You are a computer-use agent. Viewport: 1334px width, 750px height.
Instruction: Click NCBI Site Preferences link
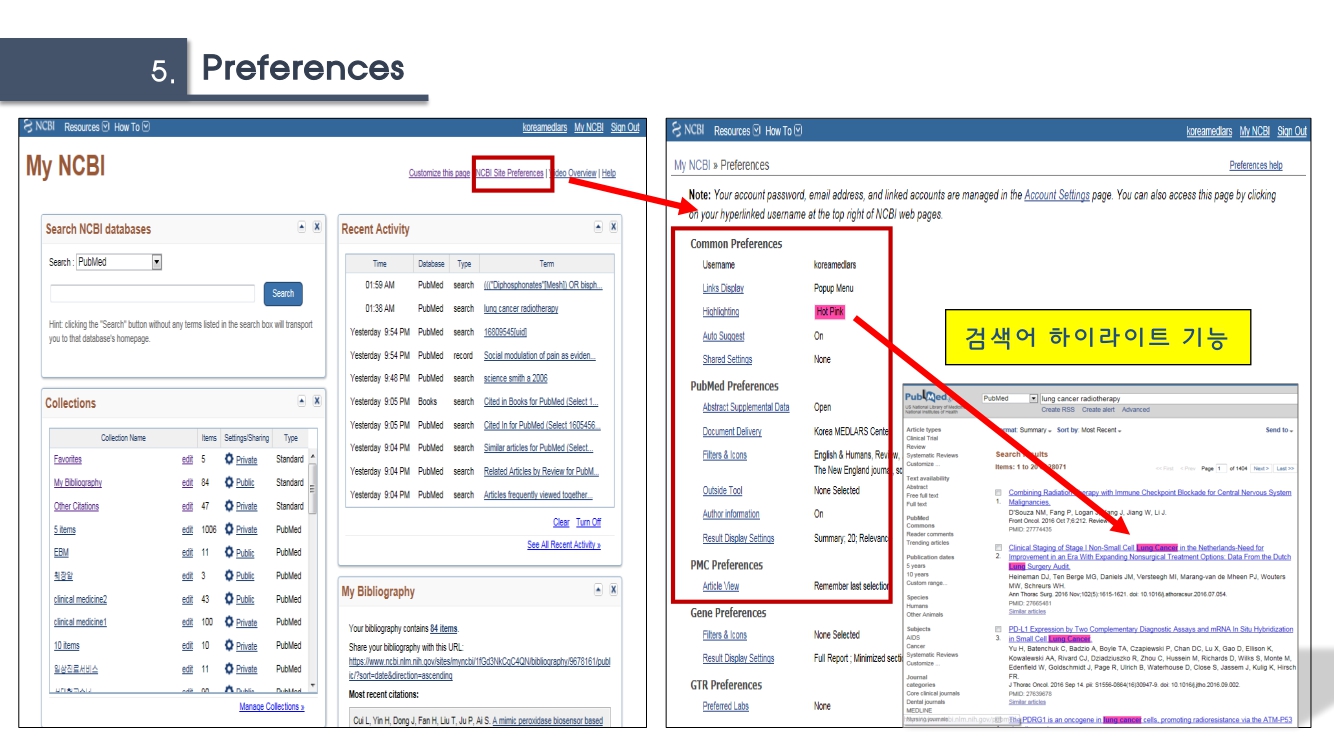[x=511, y=173]
